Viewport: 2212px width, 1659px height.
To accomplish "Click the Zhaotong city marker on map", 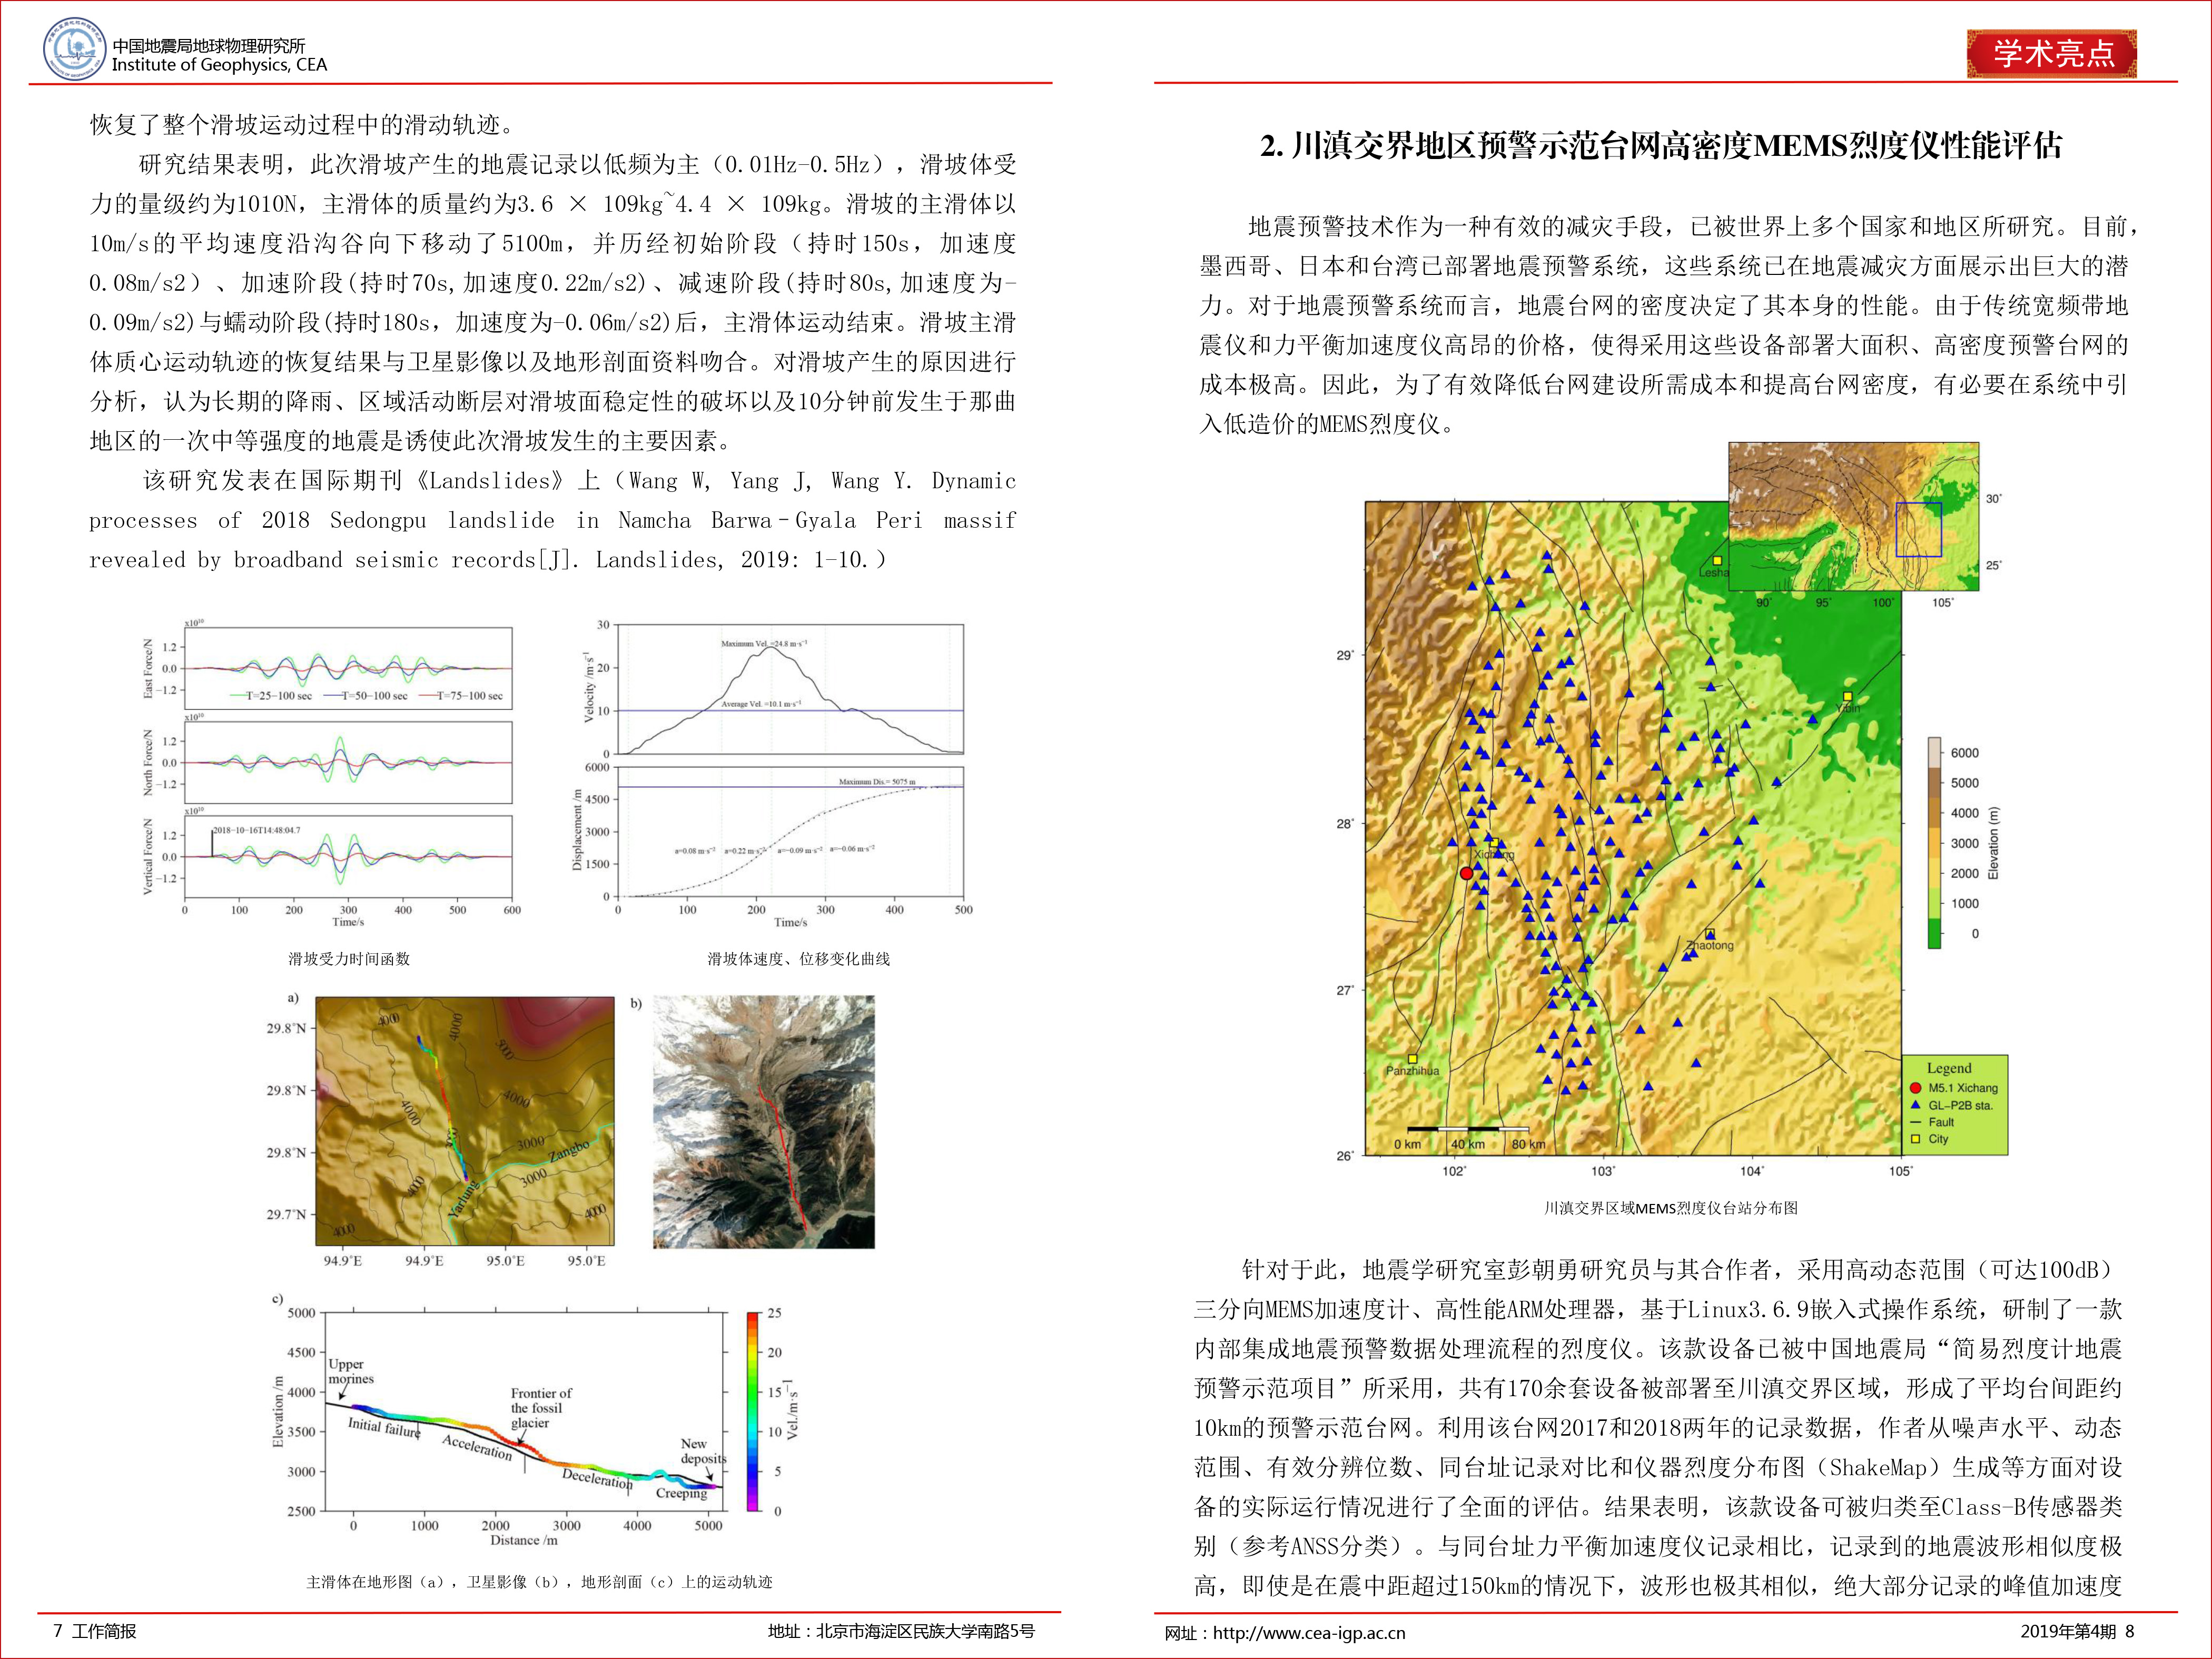I will click(x=1710, y=934).
